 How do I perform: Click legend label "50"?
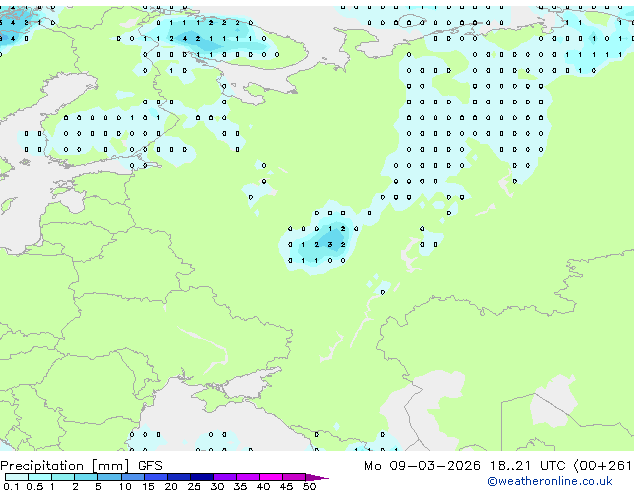point(309,486)
